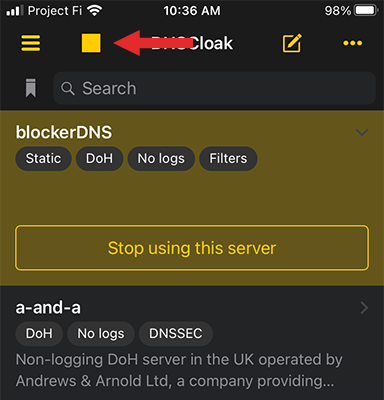384x400 pixels.
Task: Tap the No logs tag under a-and-a
Action: tap(101, 333)
